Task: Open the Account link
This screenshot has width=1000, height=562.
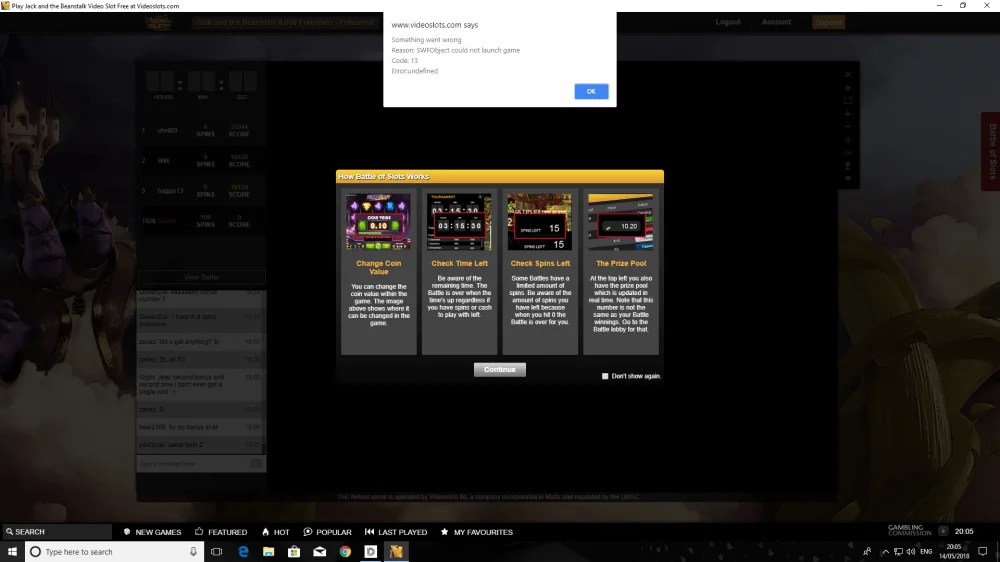Action: 776,22
